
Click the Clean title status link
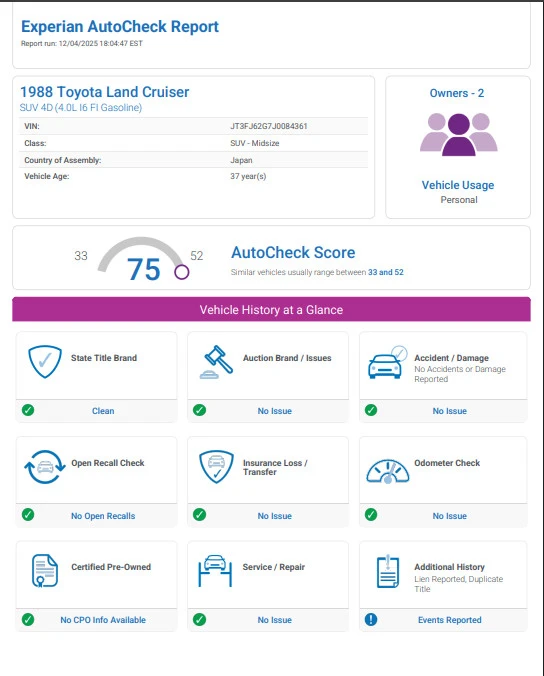103,411
